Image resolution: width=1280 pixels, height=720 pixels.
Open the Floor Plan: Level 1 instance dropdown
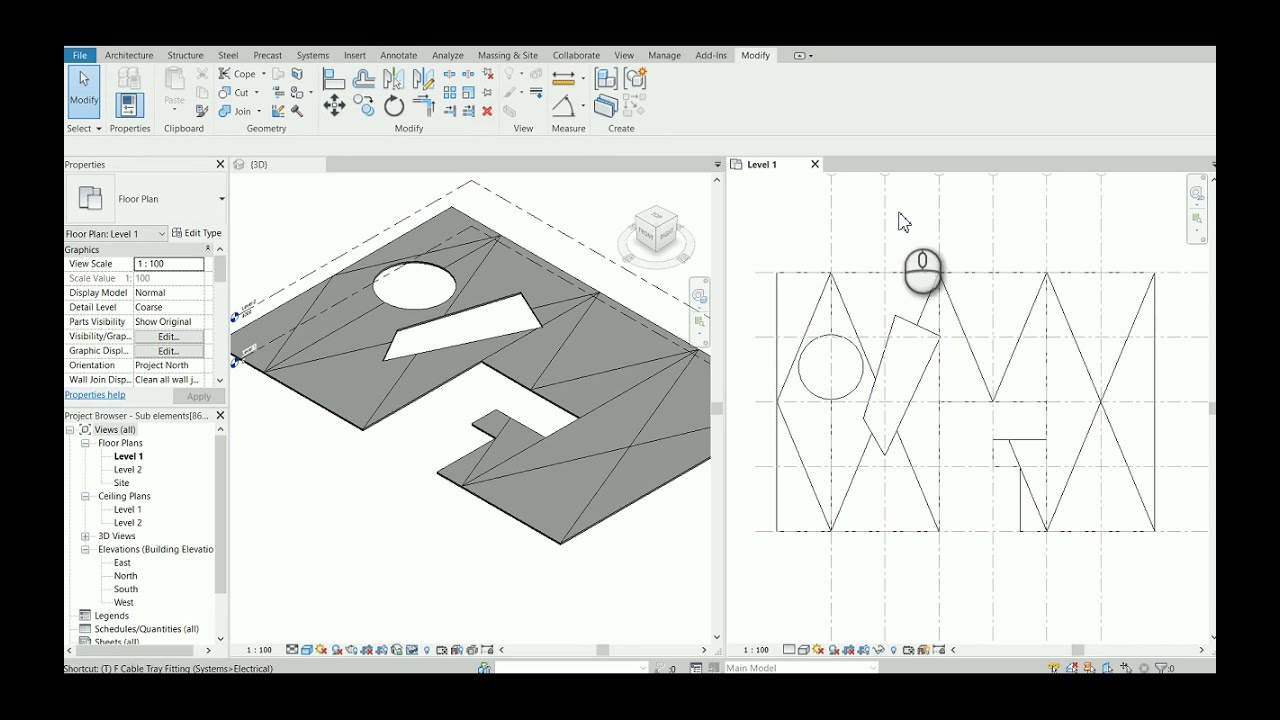(162, 234)
